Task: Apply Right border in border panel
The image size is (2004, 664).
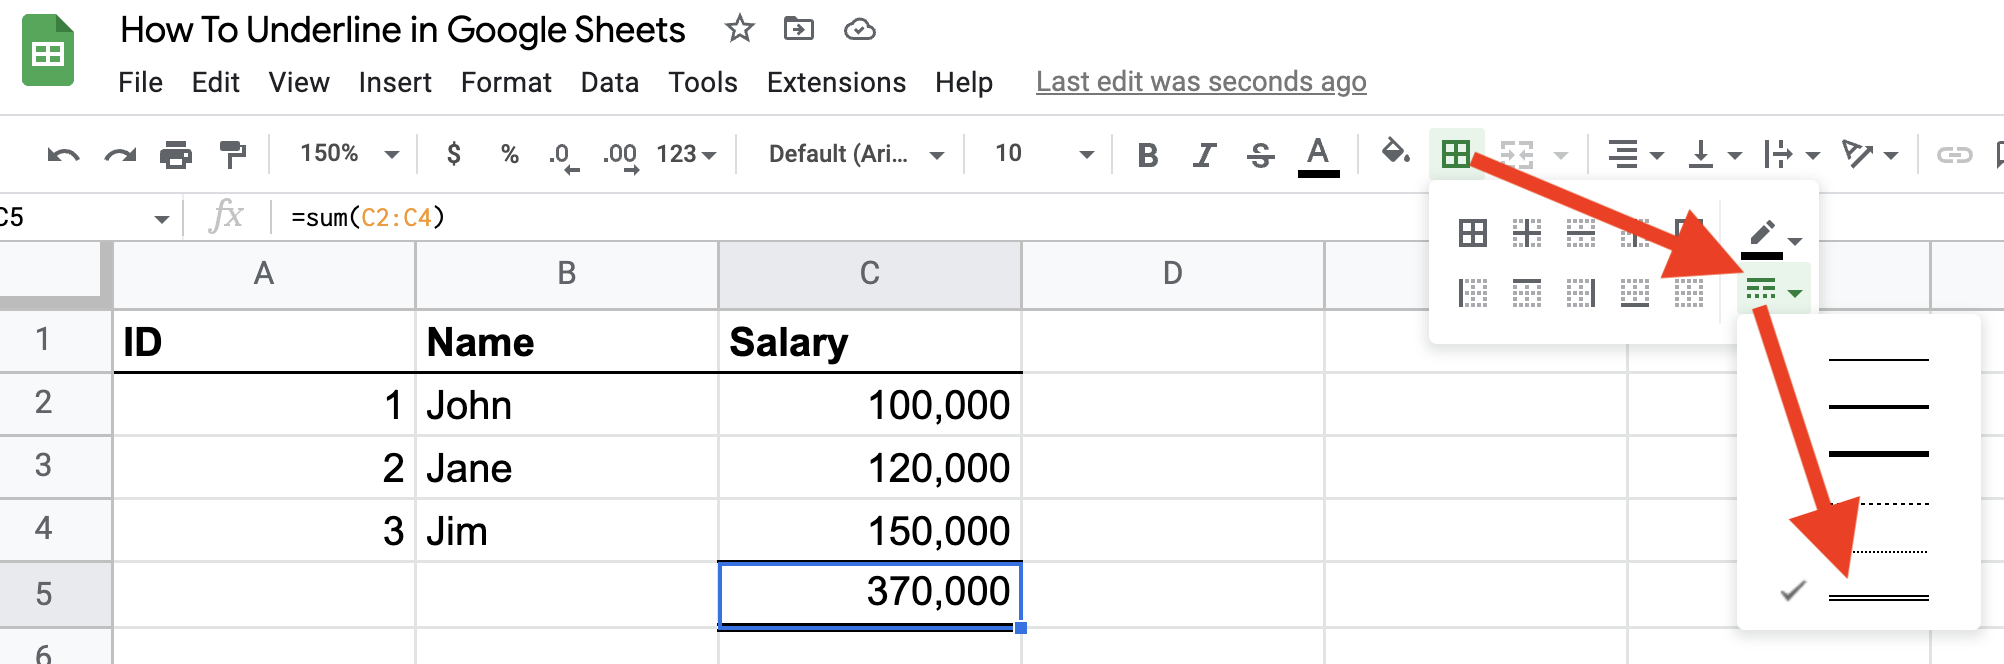Action: (x=1581, y=293)
